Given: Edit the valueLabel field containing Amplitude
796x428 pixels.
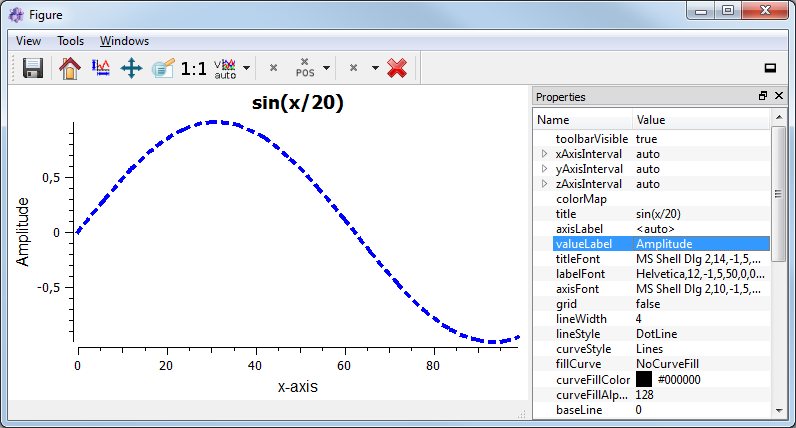Looking at the screenshot, I should [x=700, y=243].
